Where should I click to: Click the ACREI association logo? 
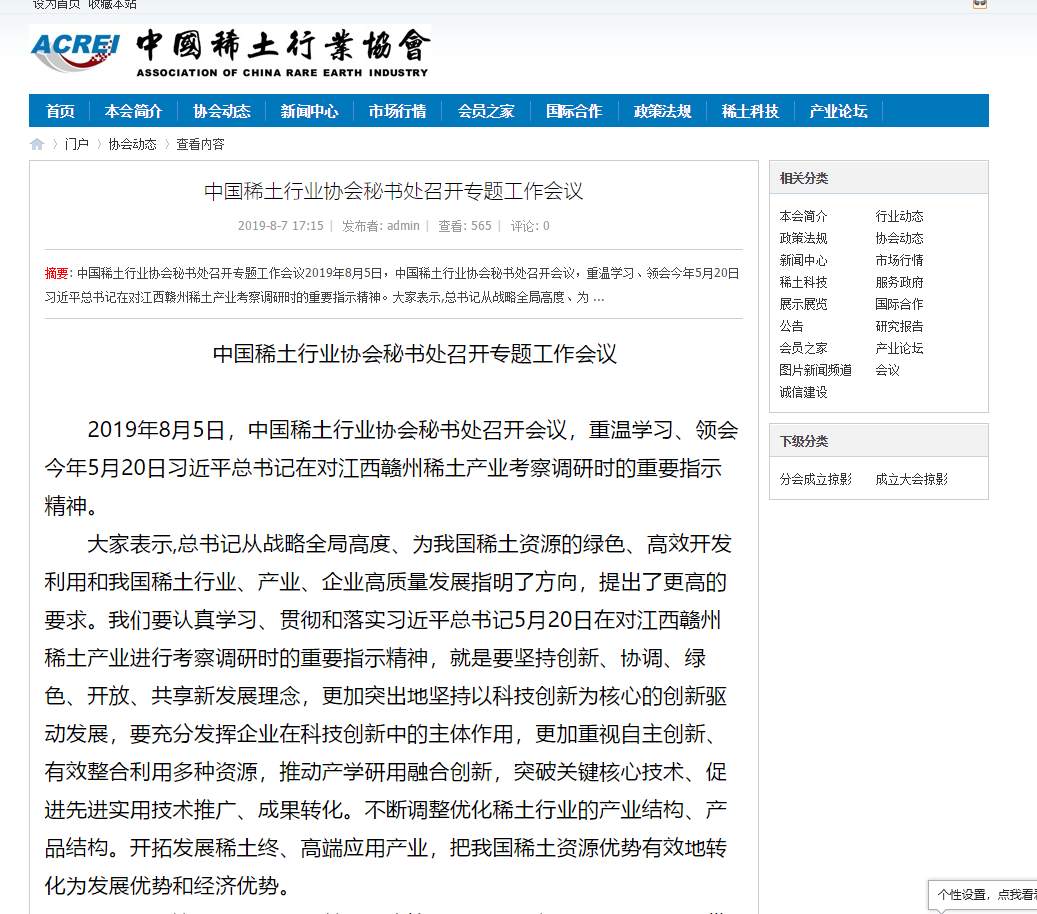click(x=231, y=52)
